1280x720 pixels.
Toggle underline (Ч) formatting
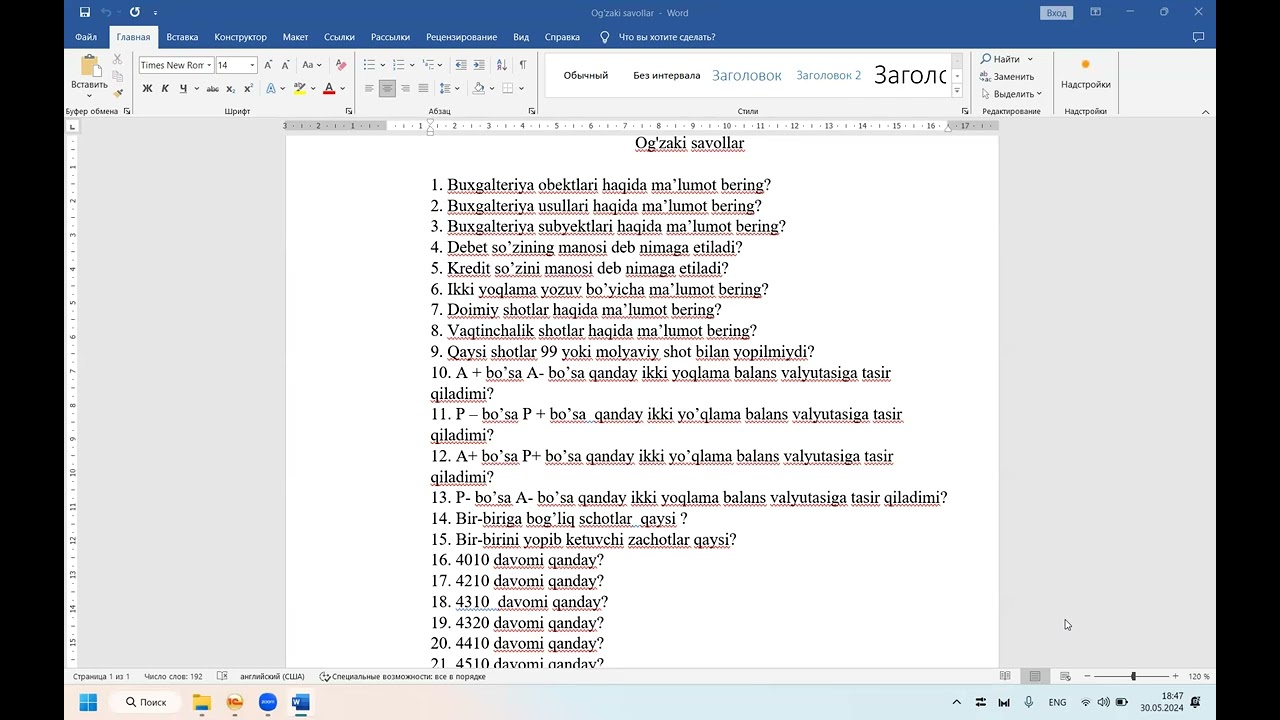[182, 89]
